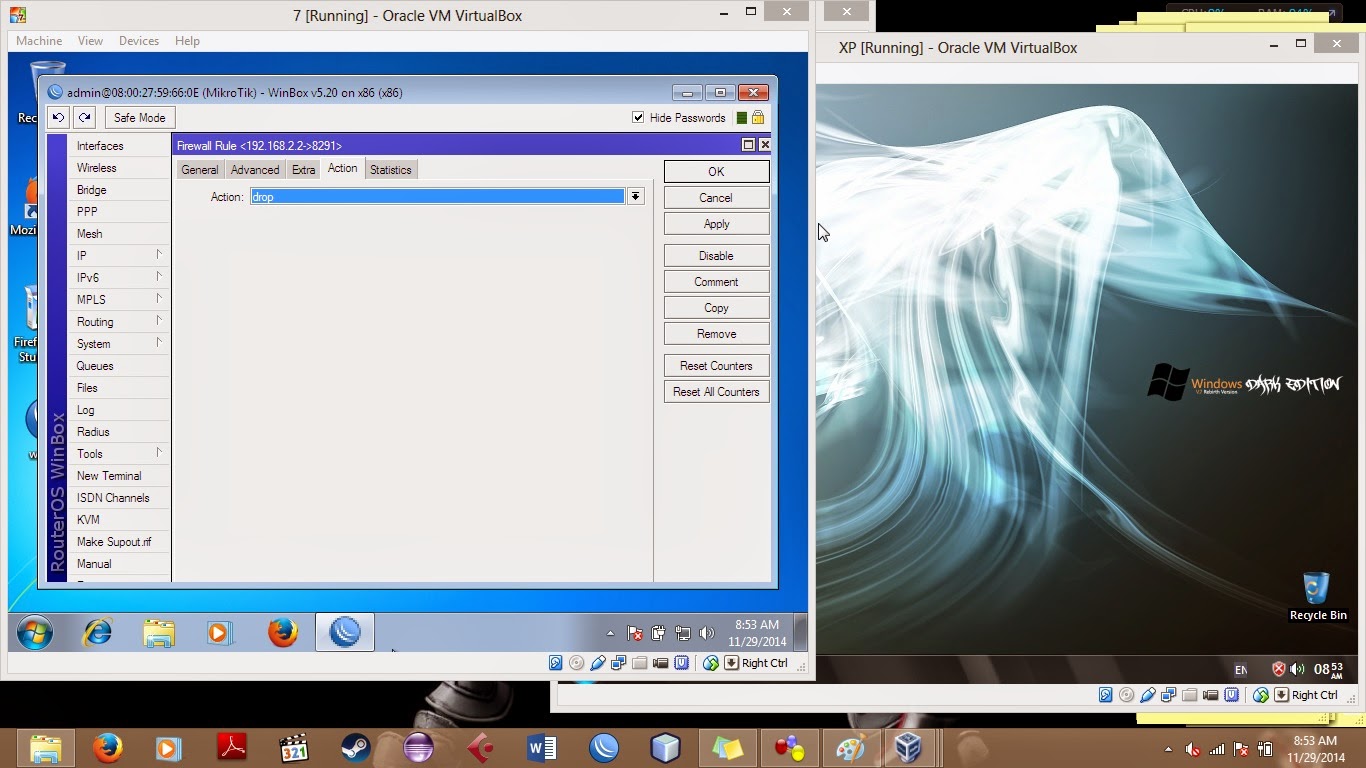Click video capture indicator in XP VM status bar
The width and height of the screenshot is (1366, 768).
[1210, 695]
